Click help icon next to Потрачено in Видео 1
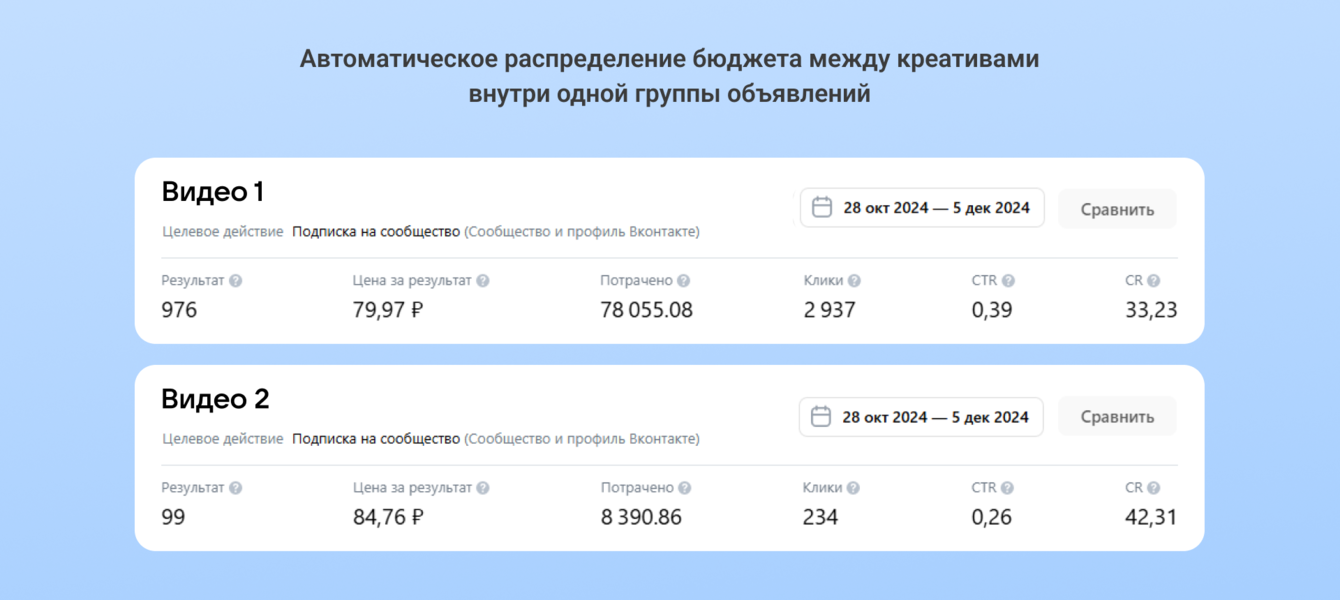 pyautogui.click(x=684, y=281)
